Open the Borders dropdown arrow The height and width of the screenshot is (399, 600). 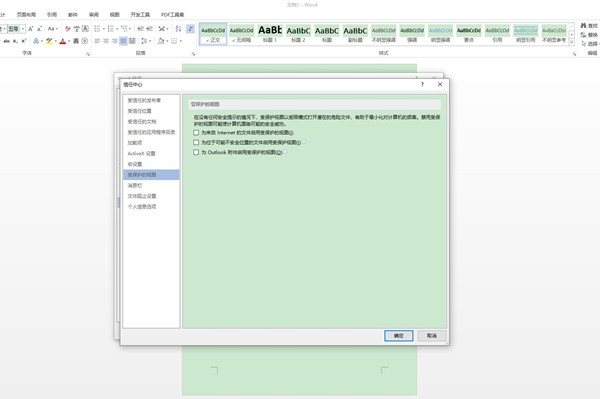181,41
